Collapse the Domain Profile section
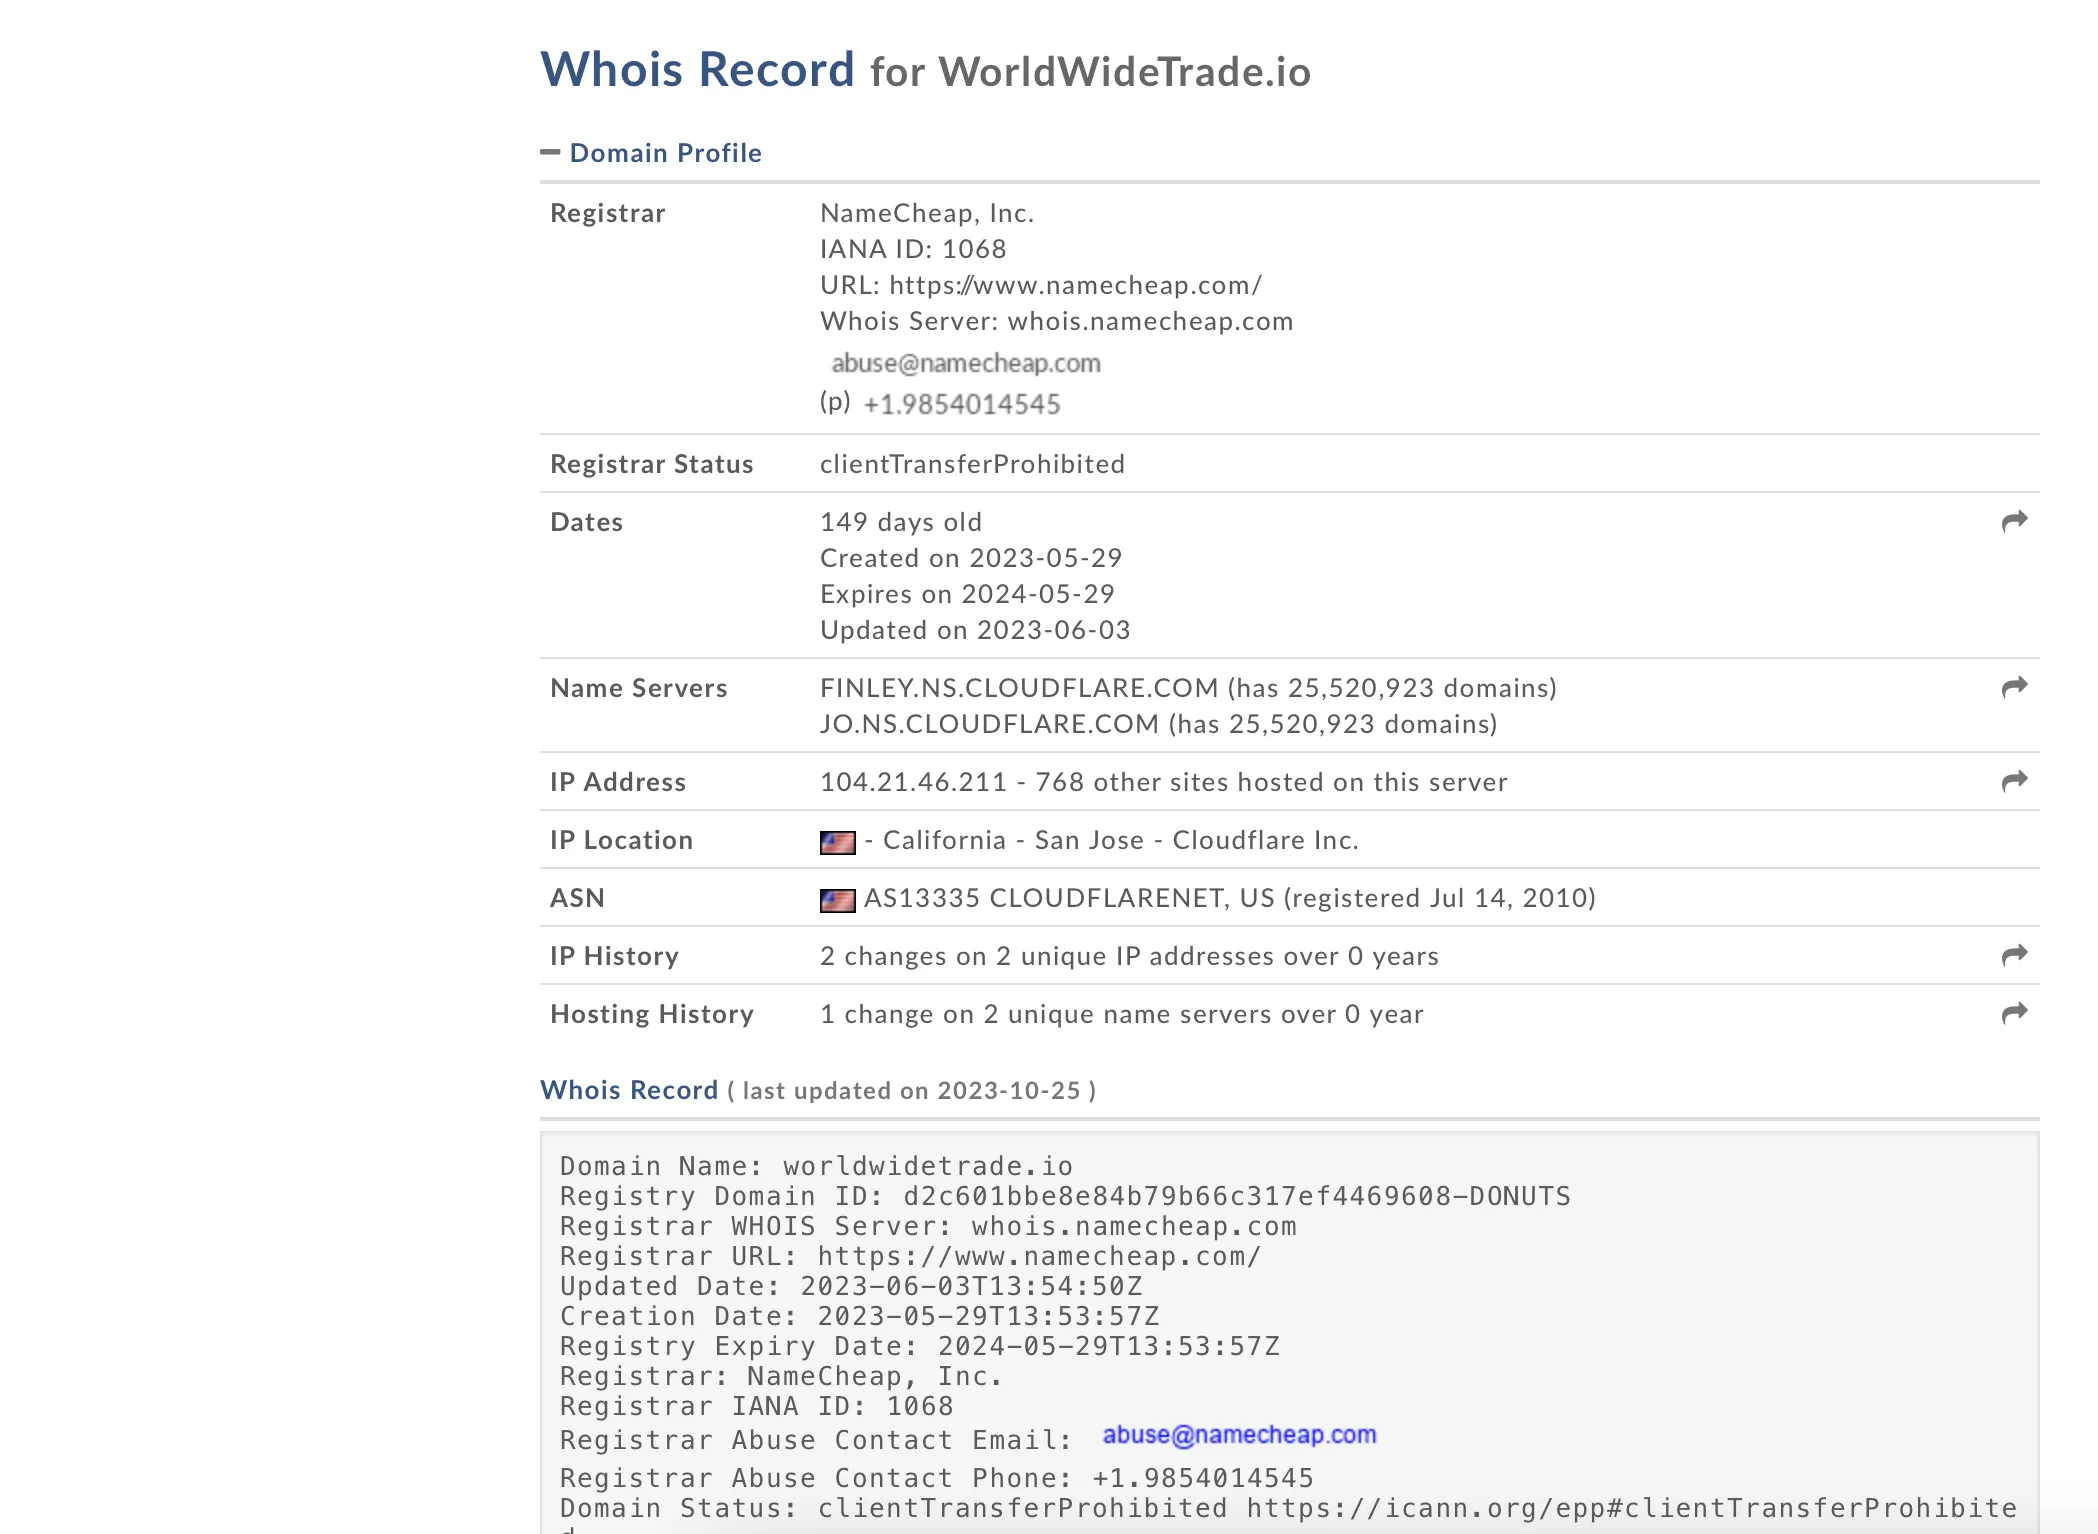This screenshot has width=2098, height=1534. pos(549,153)
